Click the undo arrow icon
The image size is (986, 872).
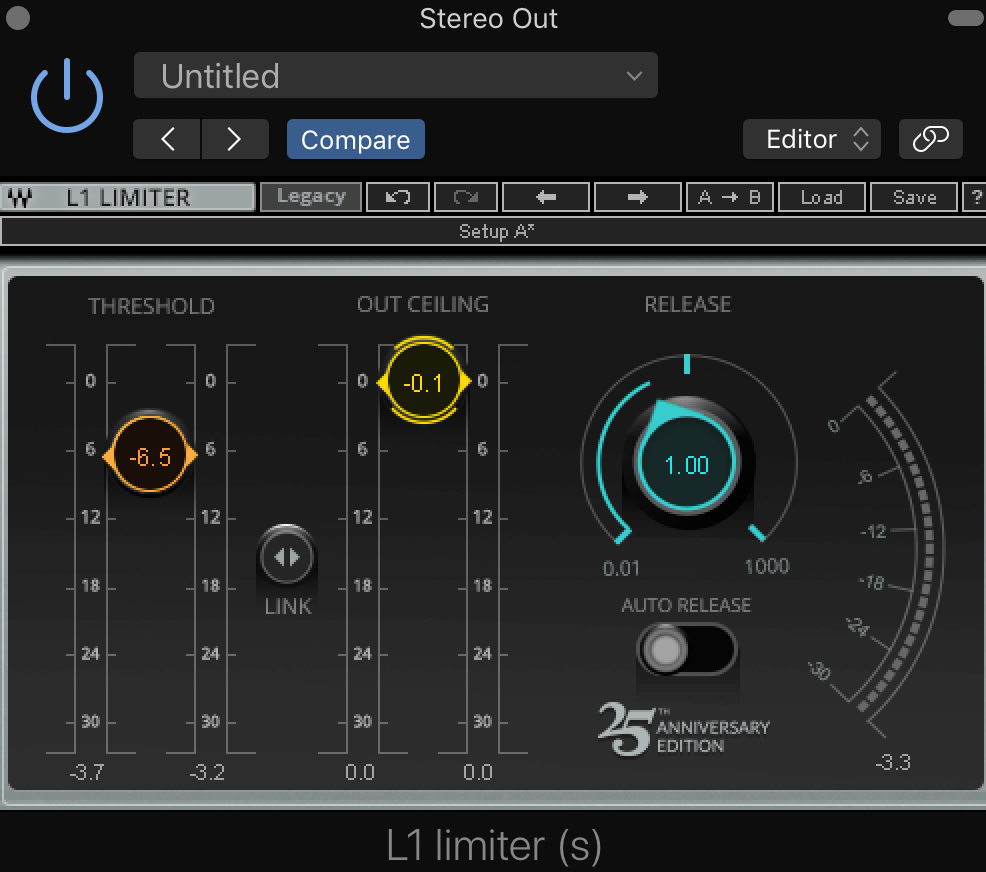click(x=398, y=197)
